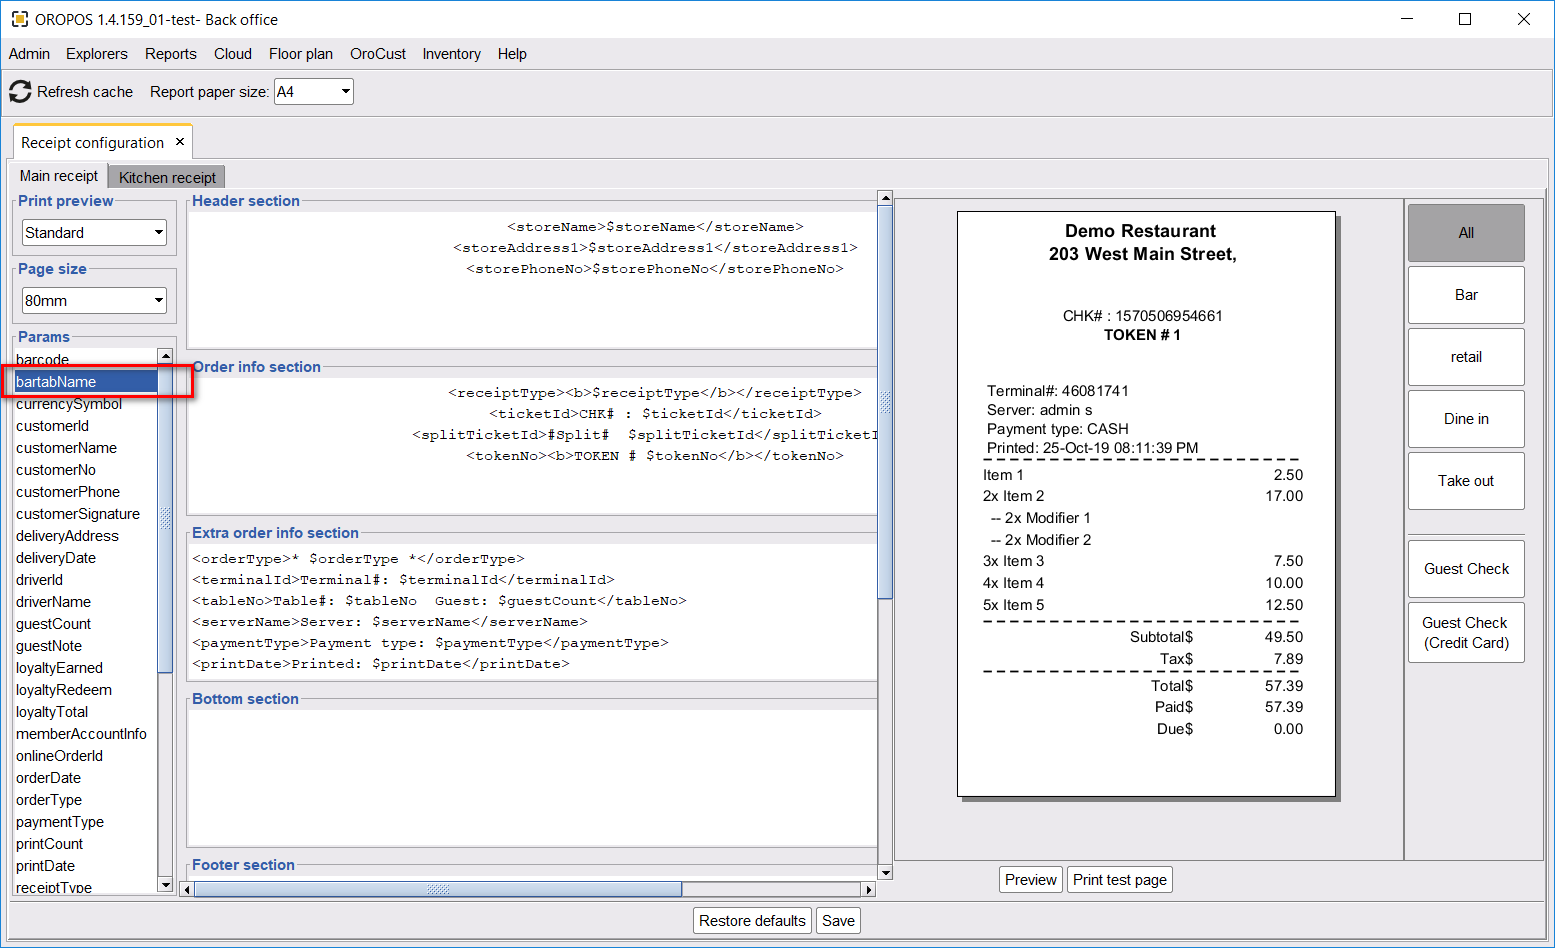Screen dimensions: 1555x948
Task: Open the Reports menu
Action: pyautogui.click(x=171, y=54)
